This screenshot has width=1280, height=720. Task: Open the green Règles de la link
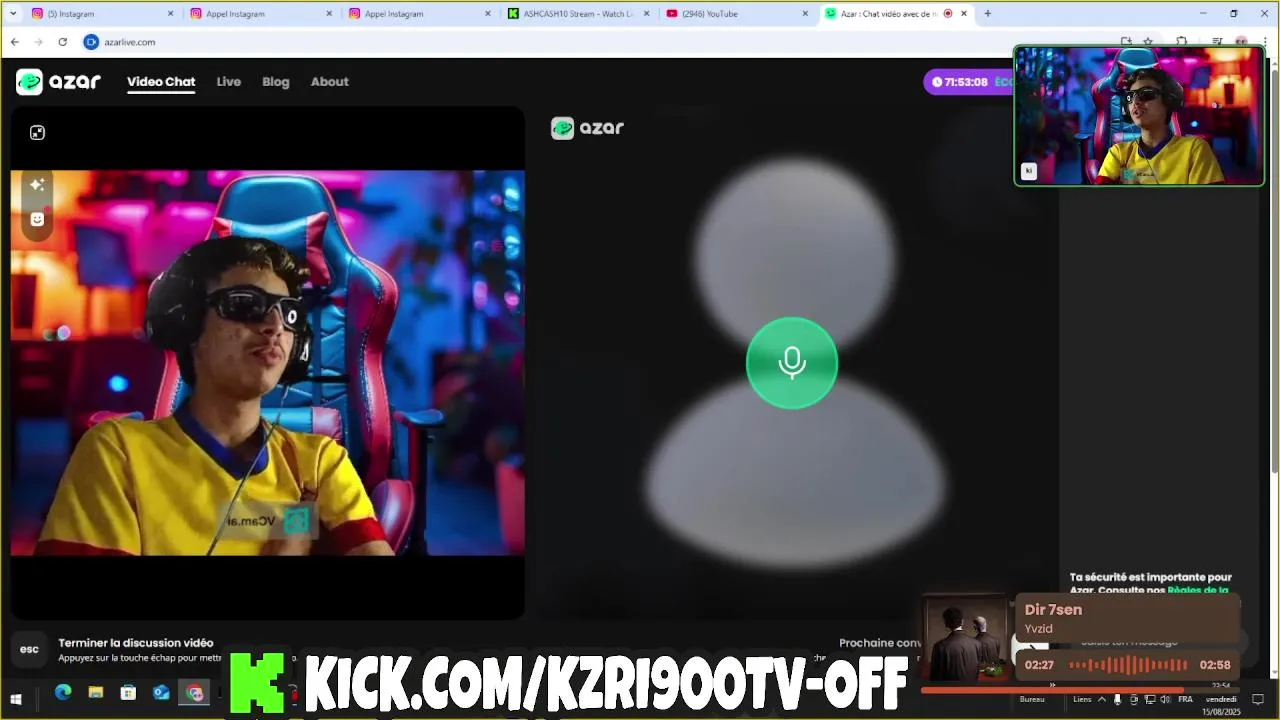(1197, 590)
